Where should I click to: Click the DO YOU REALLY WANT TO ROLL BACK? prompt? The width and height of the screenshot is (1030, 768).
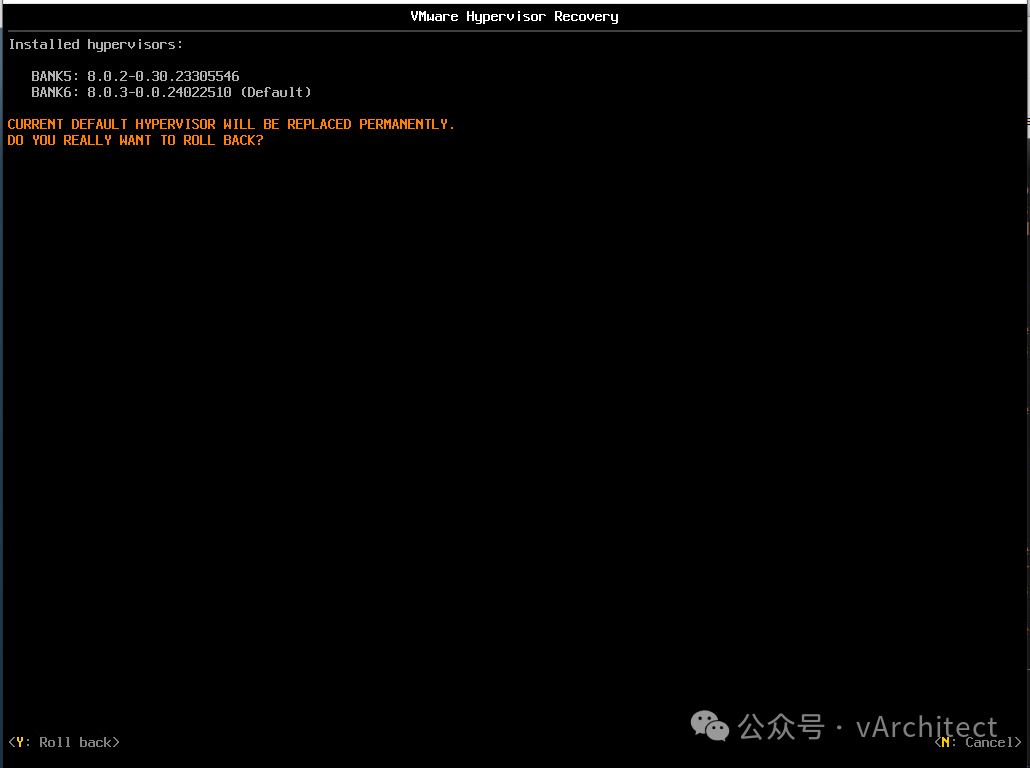(135, 141)
